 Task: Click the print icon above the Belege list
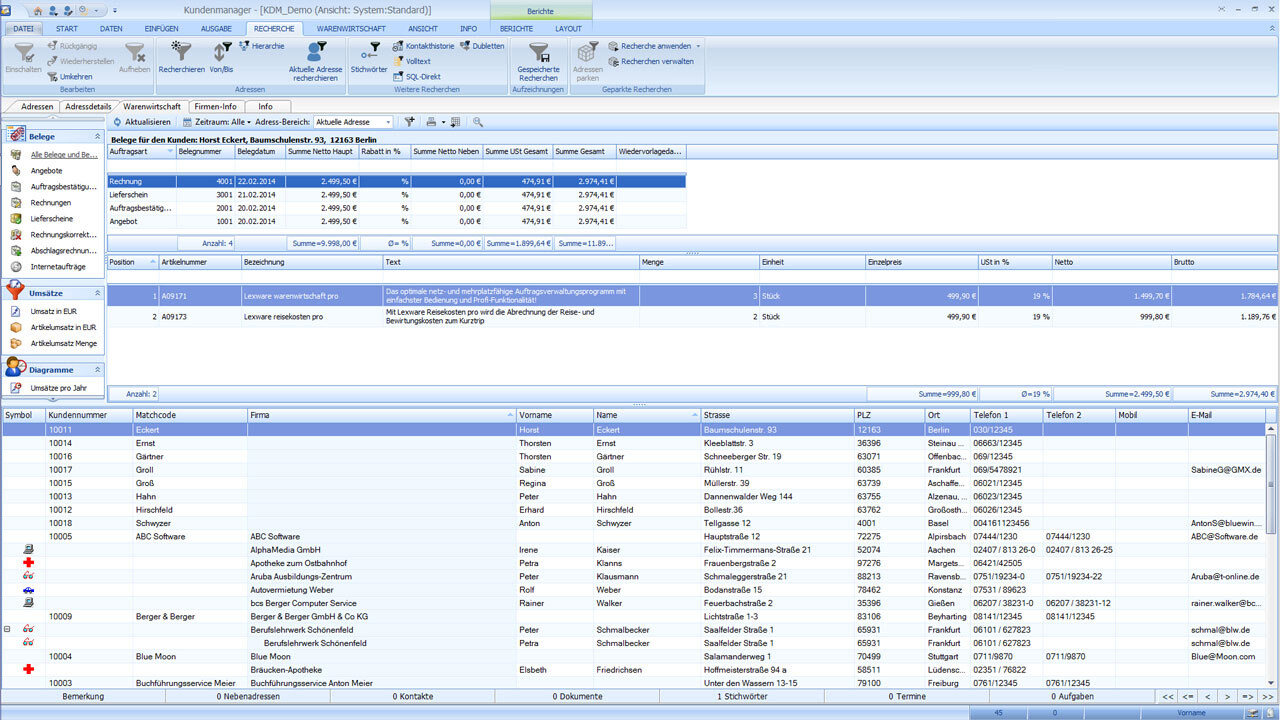point(430,122)
